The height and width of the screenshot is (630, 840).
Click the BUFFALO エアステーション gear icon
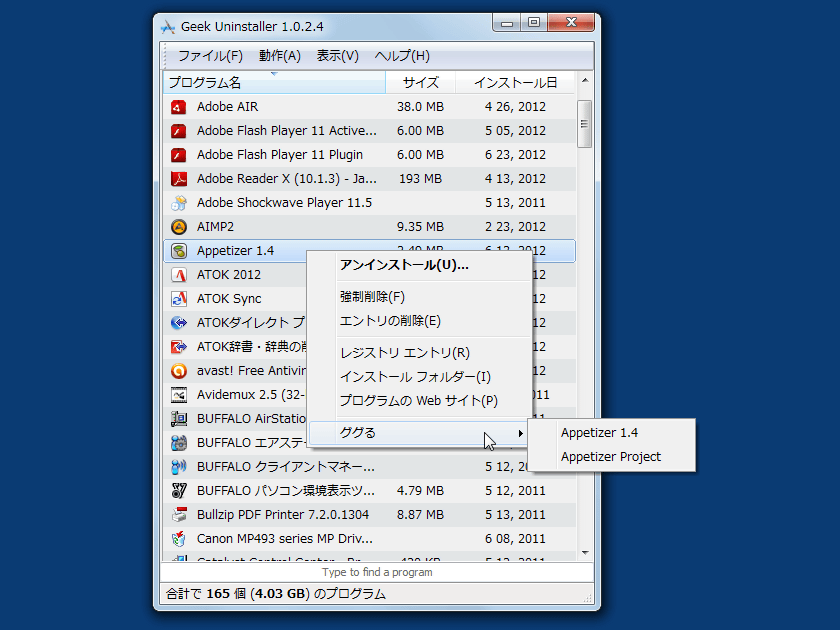point(178,443)
